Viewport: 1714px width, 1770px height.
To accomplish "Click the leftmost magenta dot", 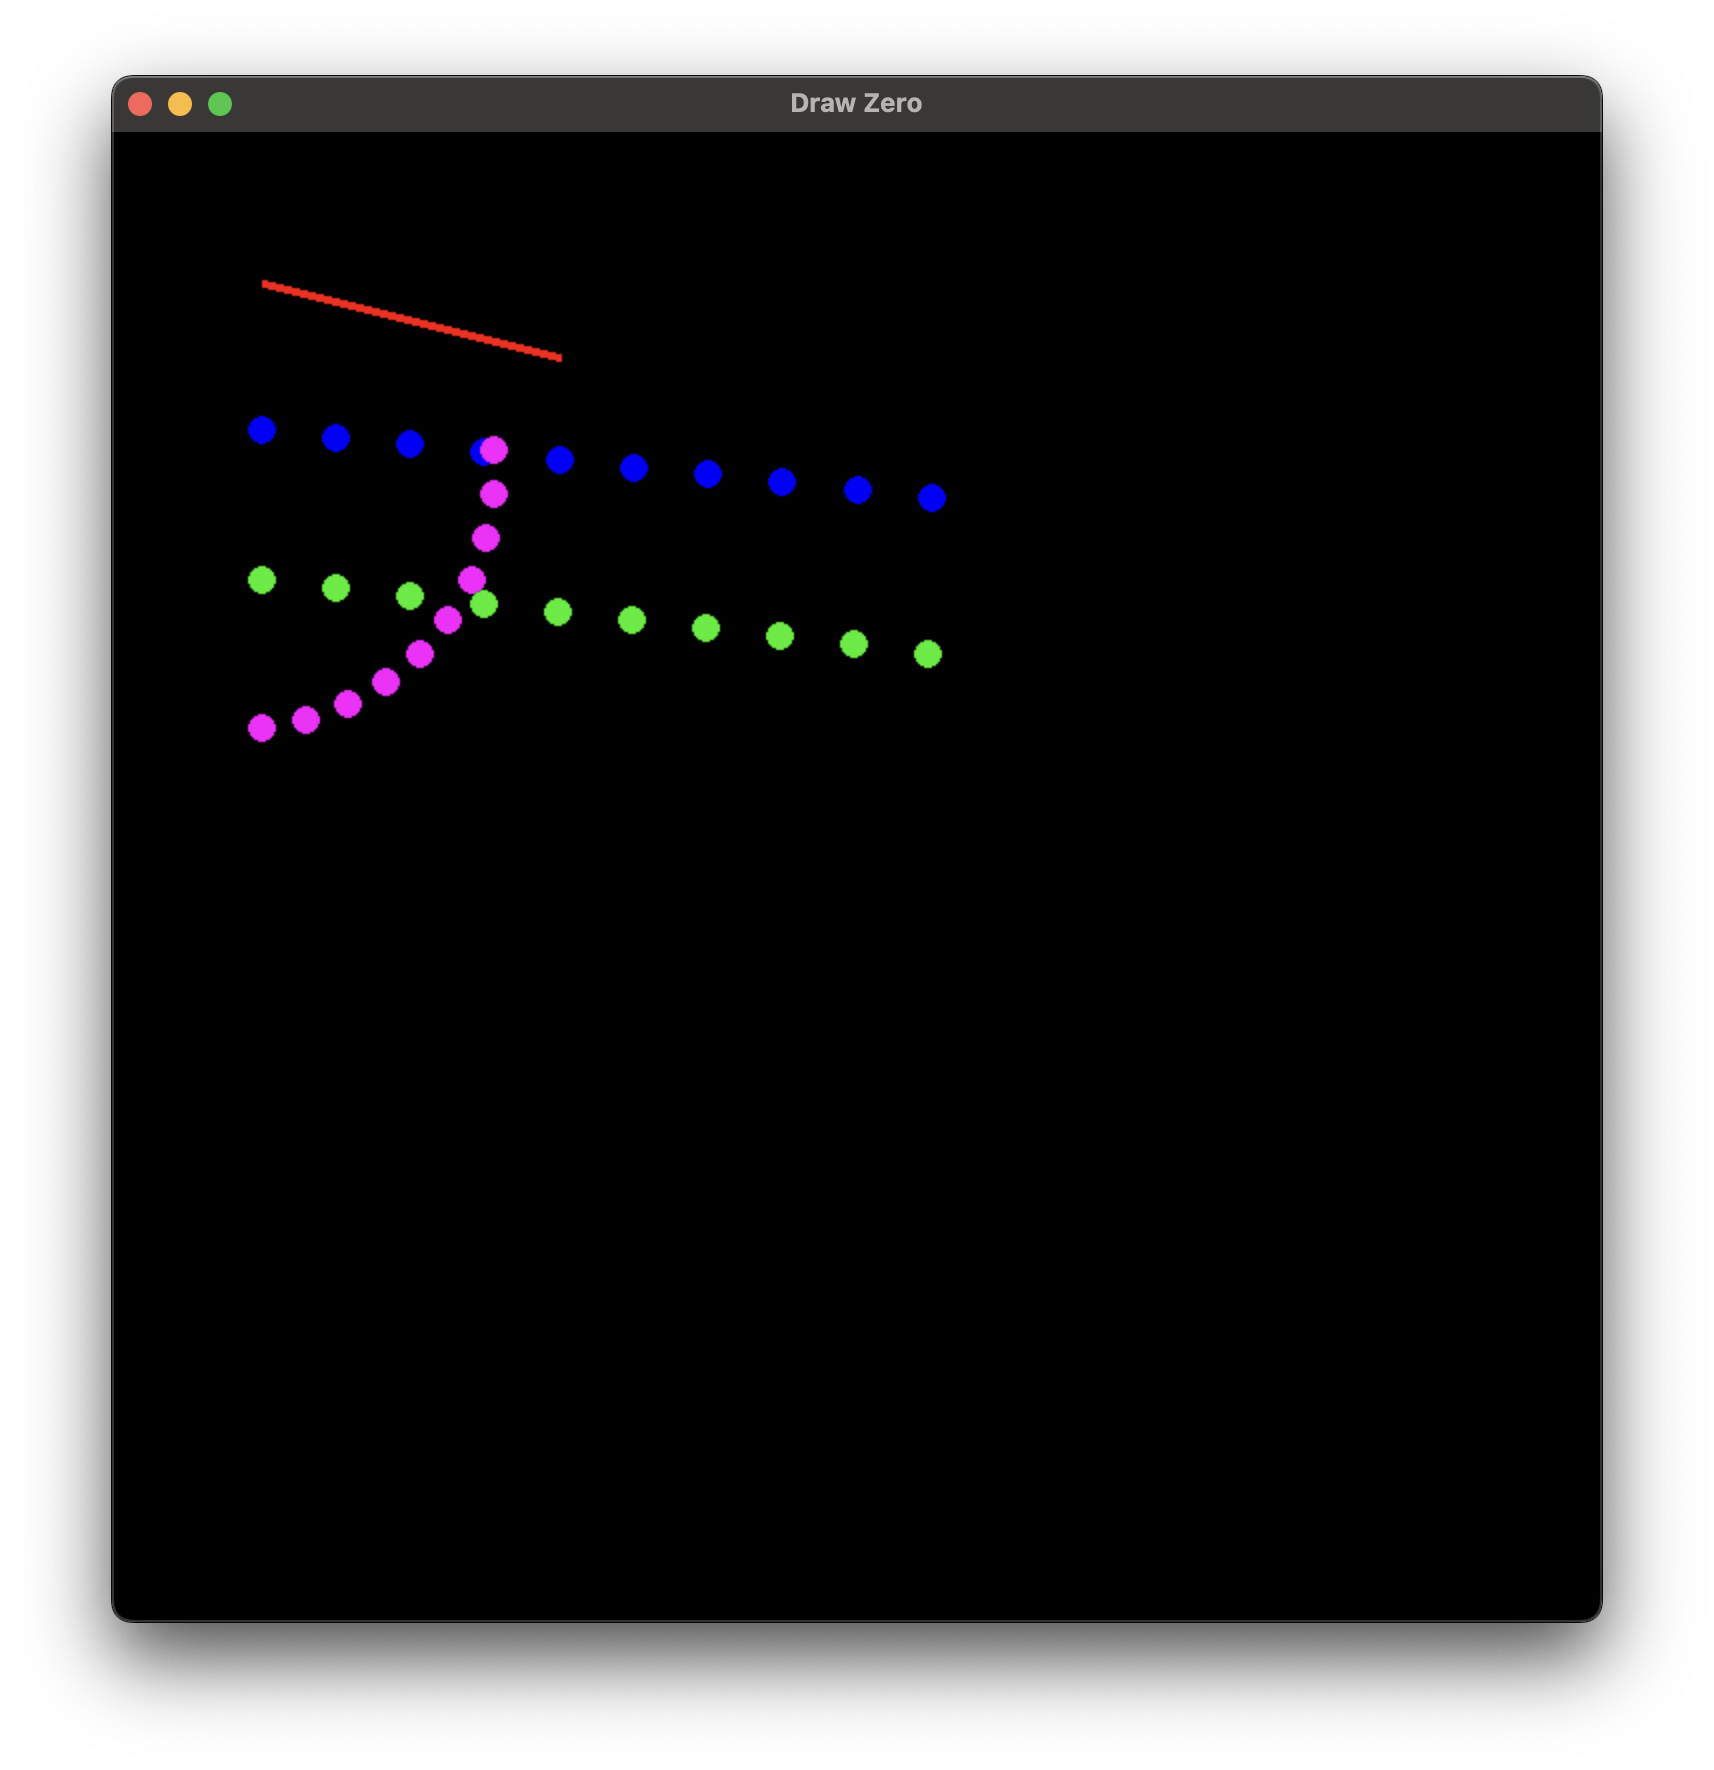I will point(262,728).
